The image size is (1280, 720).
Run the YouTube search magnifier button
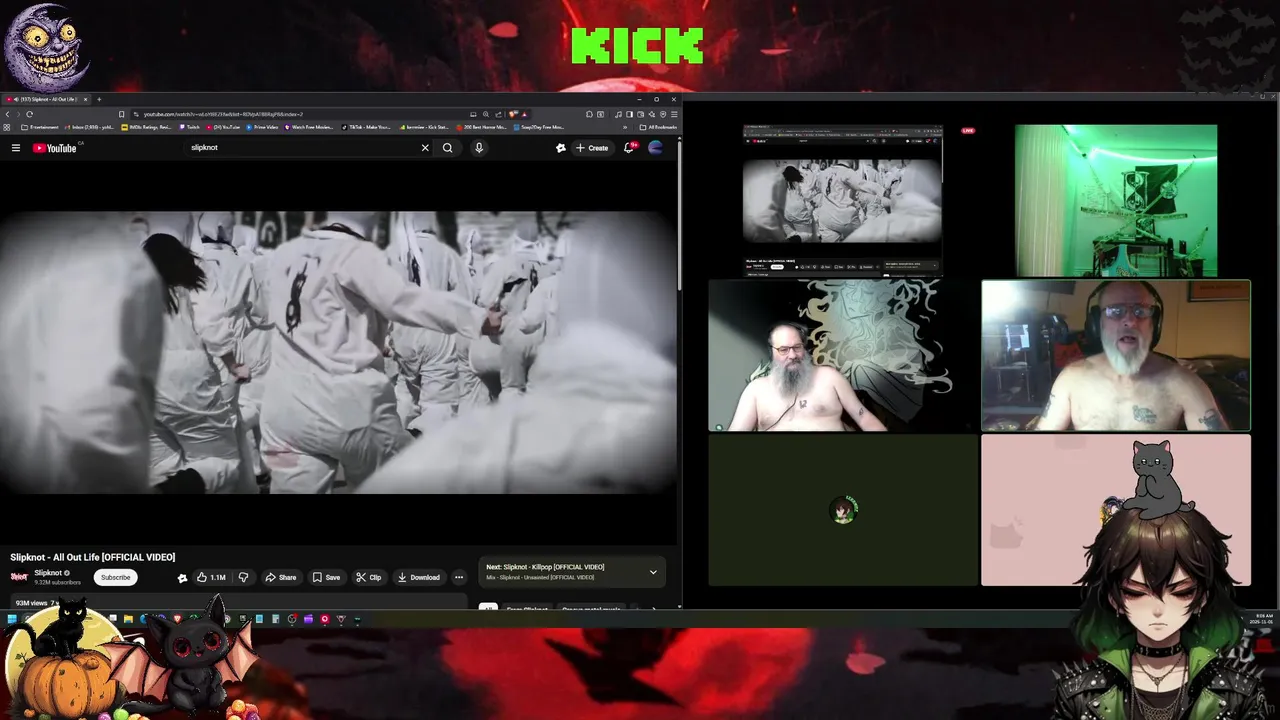448,148
